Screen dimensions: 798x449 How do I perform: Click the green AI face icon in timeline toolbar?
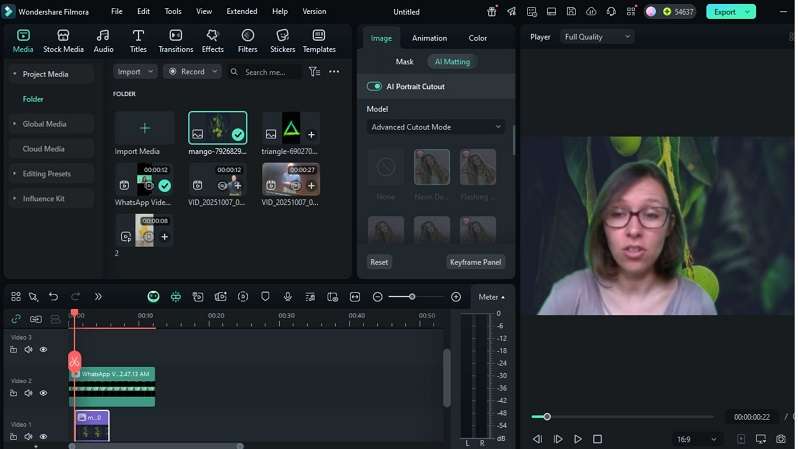coord(153,297)
